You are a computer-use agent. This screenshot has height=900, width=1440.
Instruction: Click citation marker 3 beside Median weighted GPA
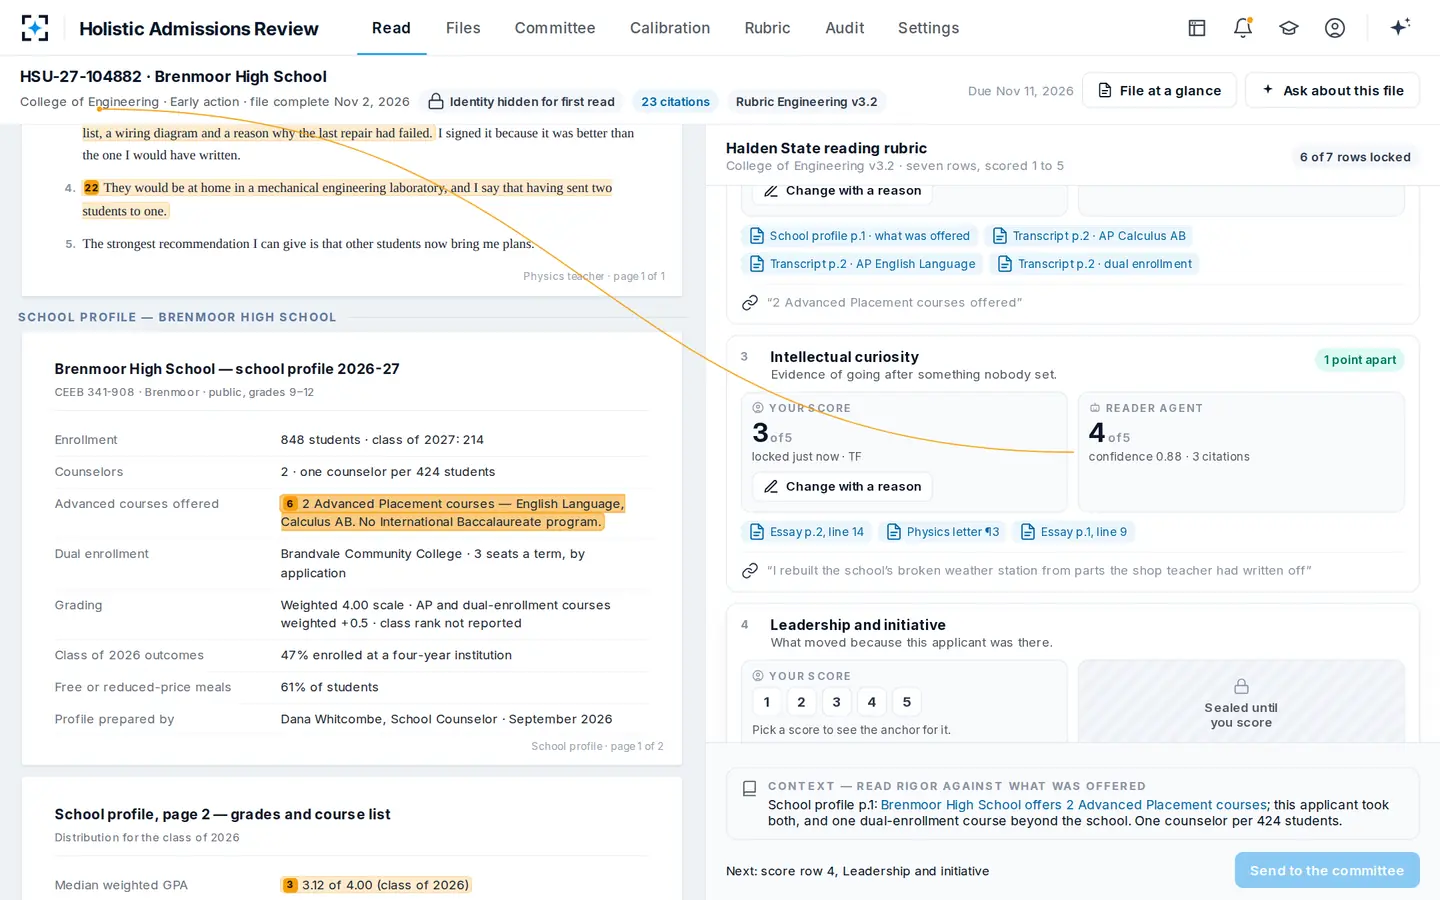coord(290,885)
